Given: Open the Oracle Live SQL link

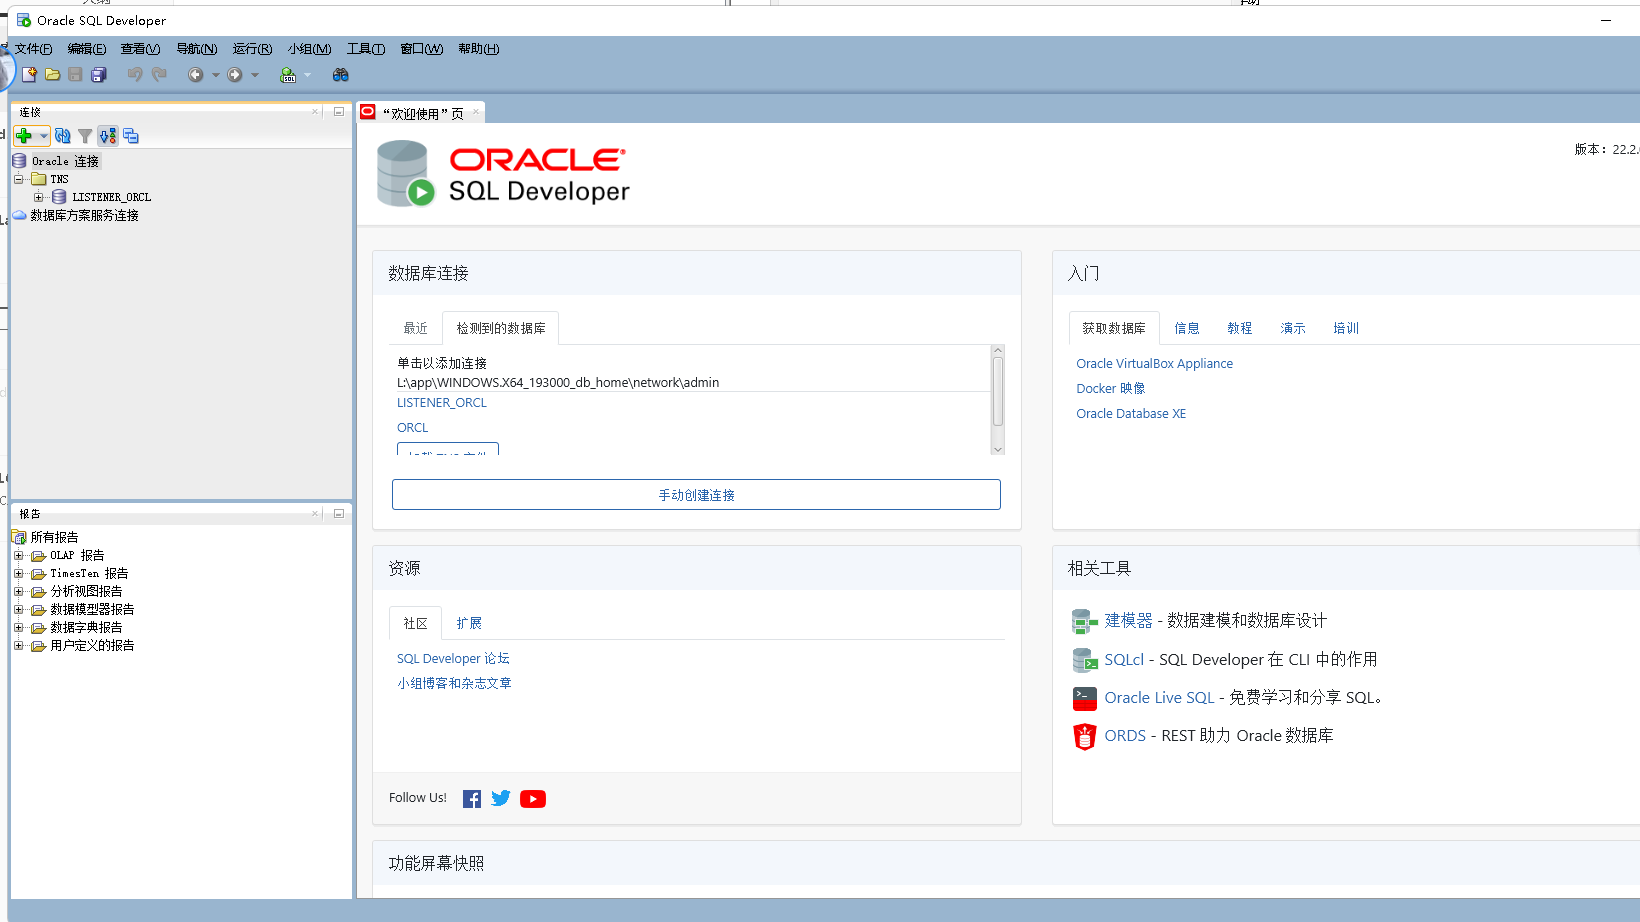Looking at the screenshot, I should click(x=1159, y=698).
